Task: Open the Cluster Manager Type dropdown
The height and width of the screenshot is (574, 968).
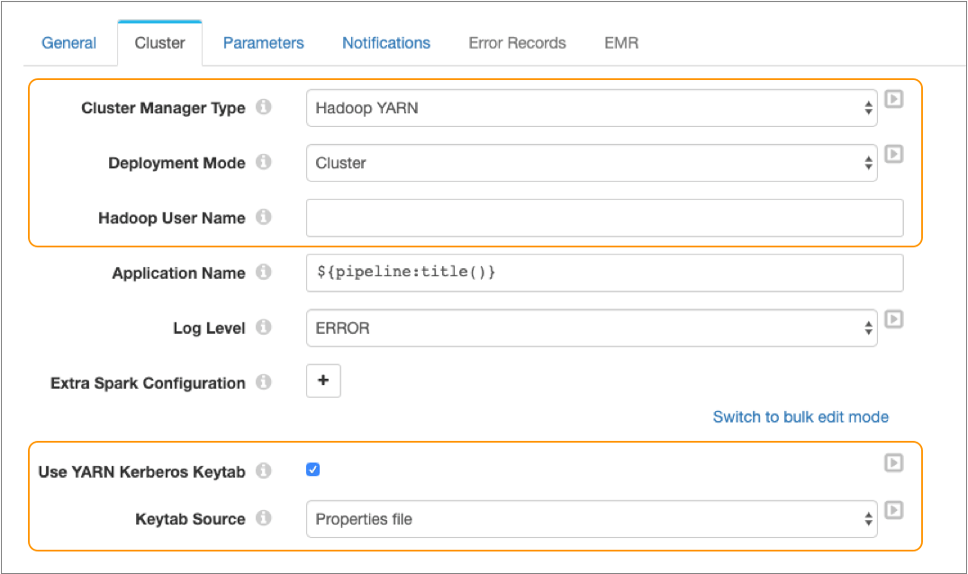Action: point(591,108)
